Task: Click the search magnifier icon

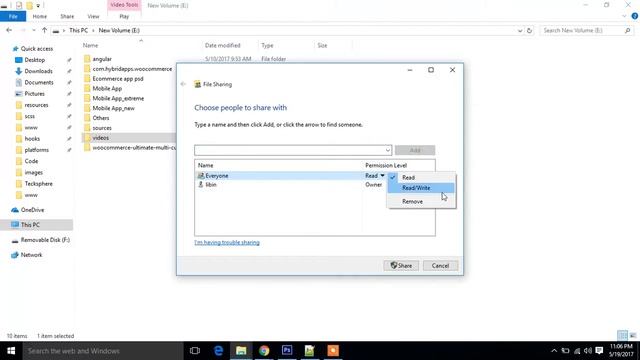Action: tap(627, 31)
